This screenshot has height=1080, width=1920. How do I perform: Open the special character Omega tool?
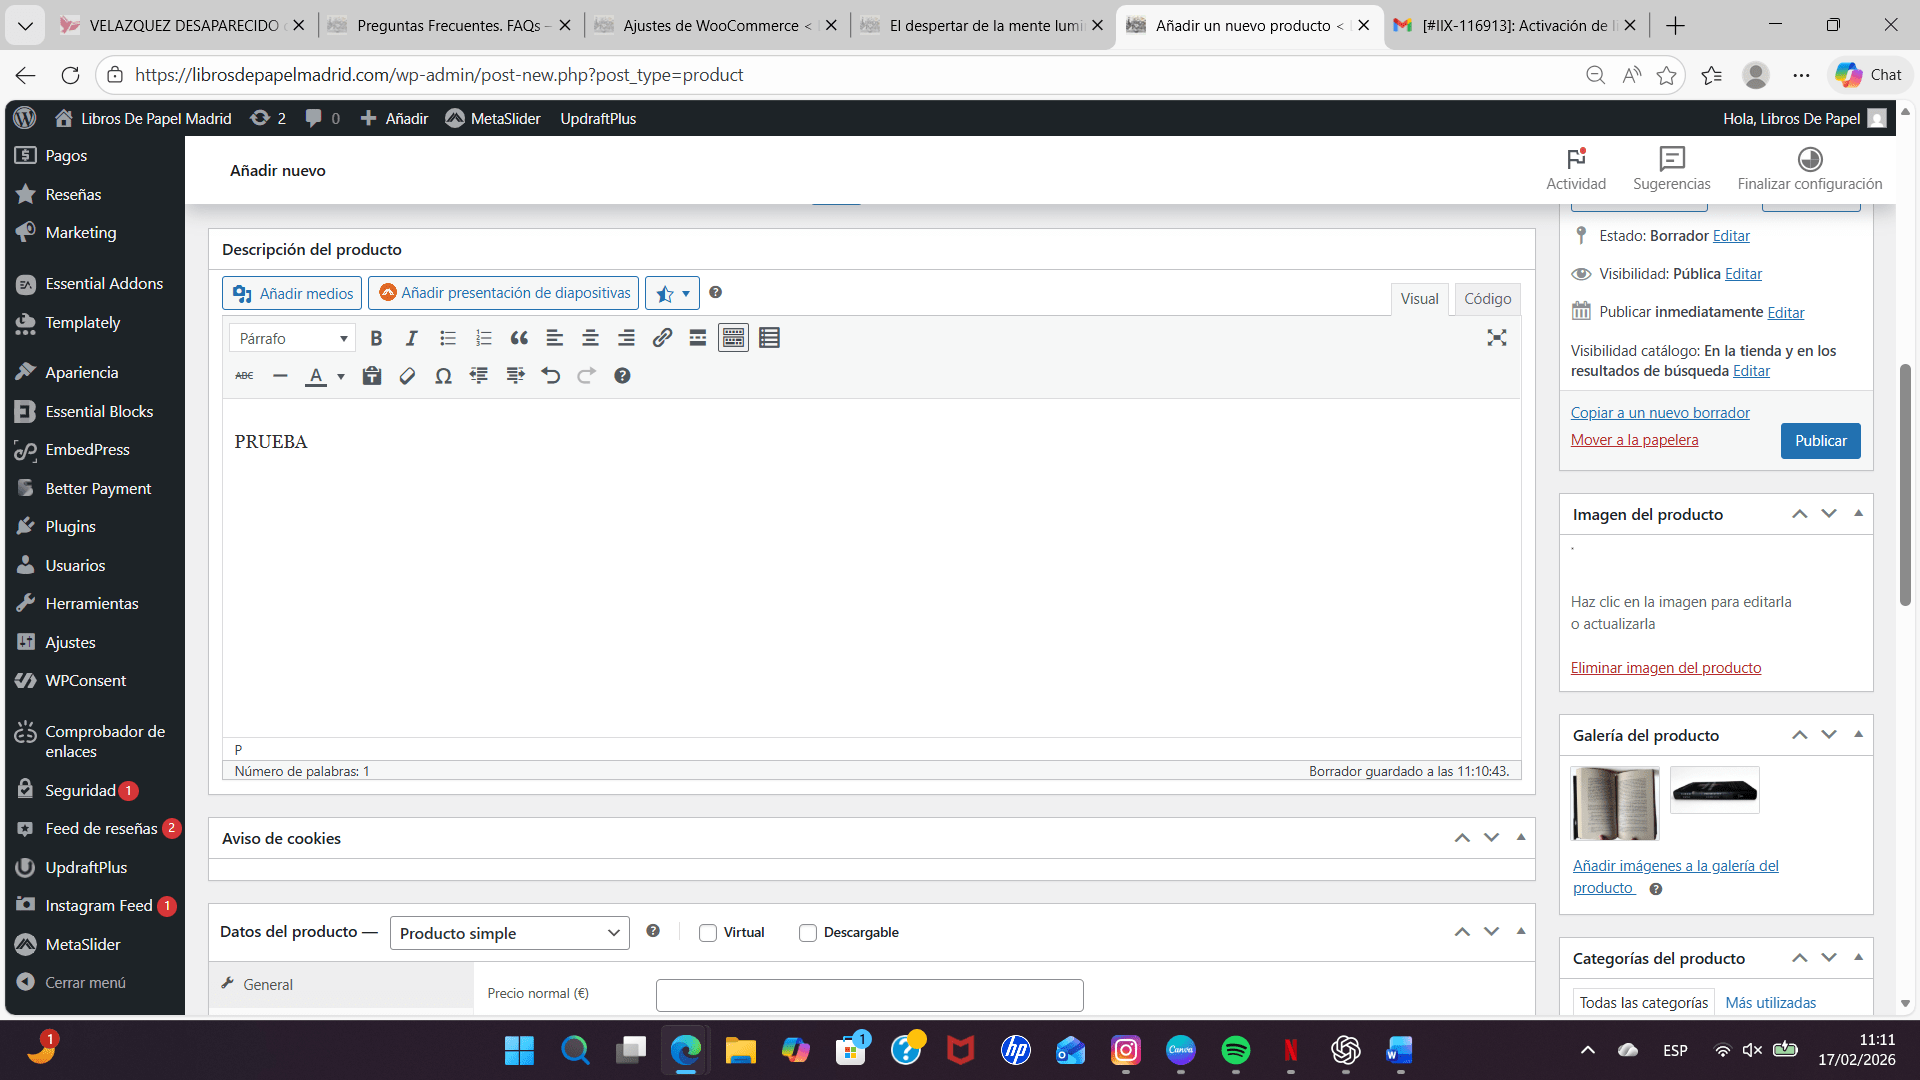click(443, 376)
